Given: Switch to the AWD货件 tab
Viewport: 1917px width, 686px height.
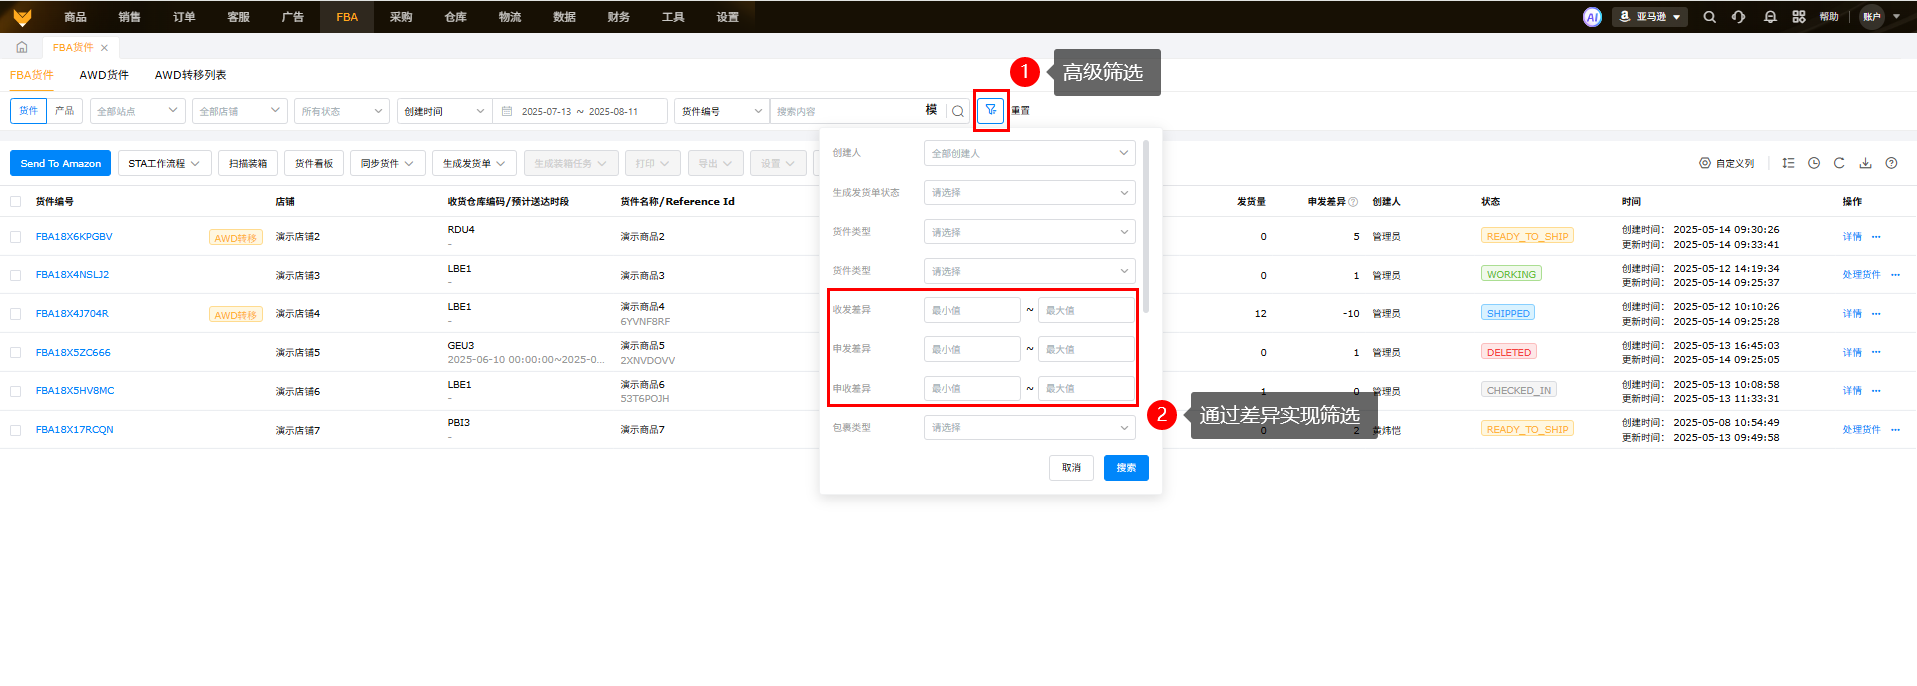Looking at the screenshot, I should coord(104,75).
